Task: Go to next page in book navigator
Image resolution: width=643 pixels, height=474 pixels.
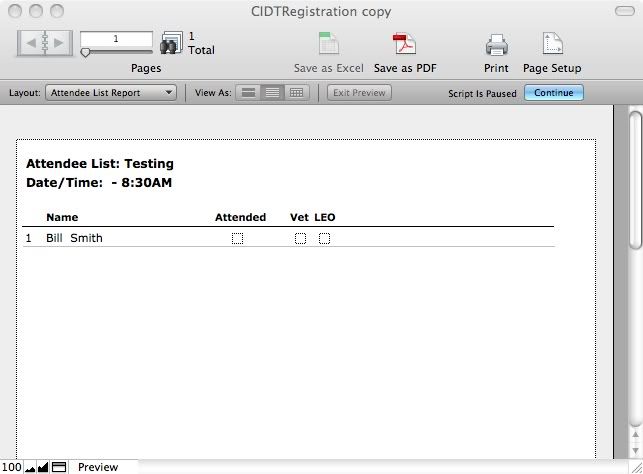Action: [59, 43]
